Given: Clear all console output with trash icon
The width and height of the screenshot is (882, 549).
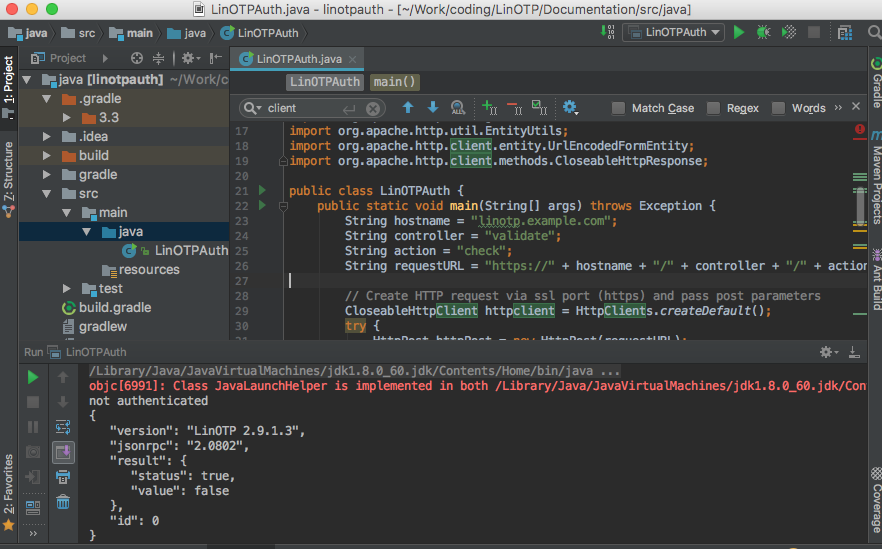Looking at the screenshot, I should click(63, 503).
